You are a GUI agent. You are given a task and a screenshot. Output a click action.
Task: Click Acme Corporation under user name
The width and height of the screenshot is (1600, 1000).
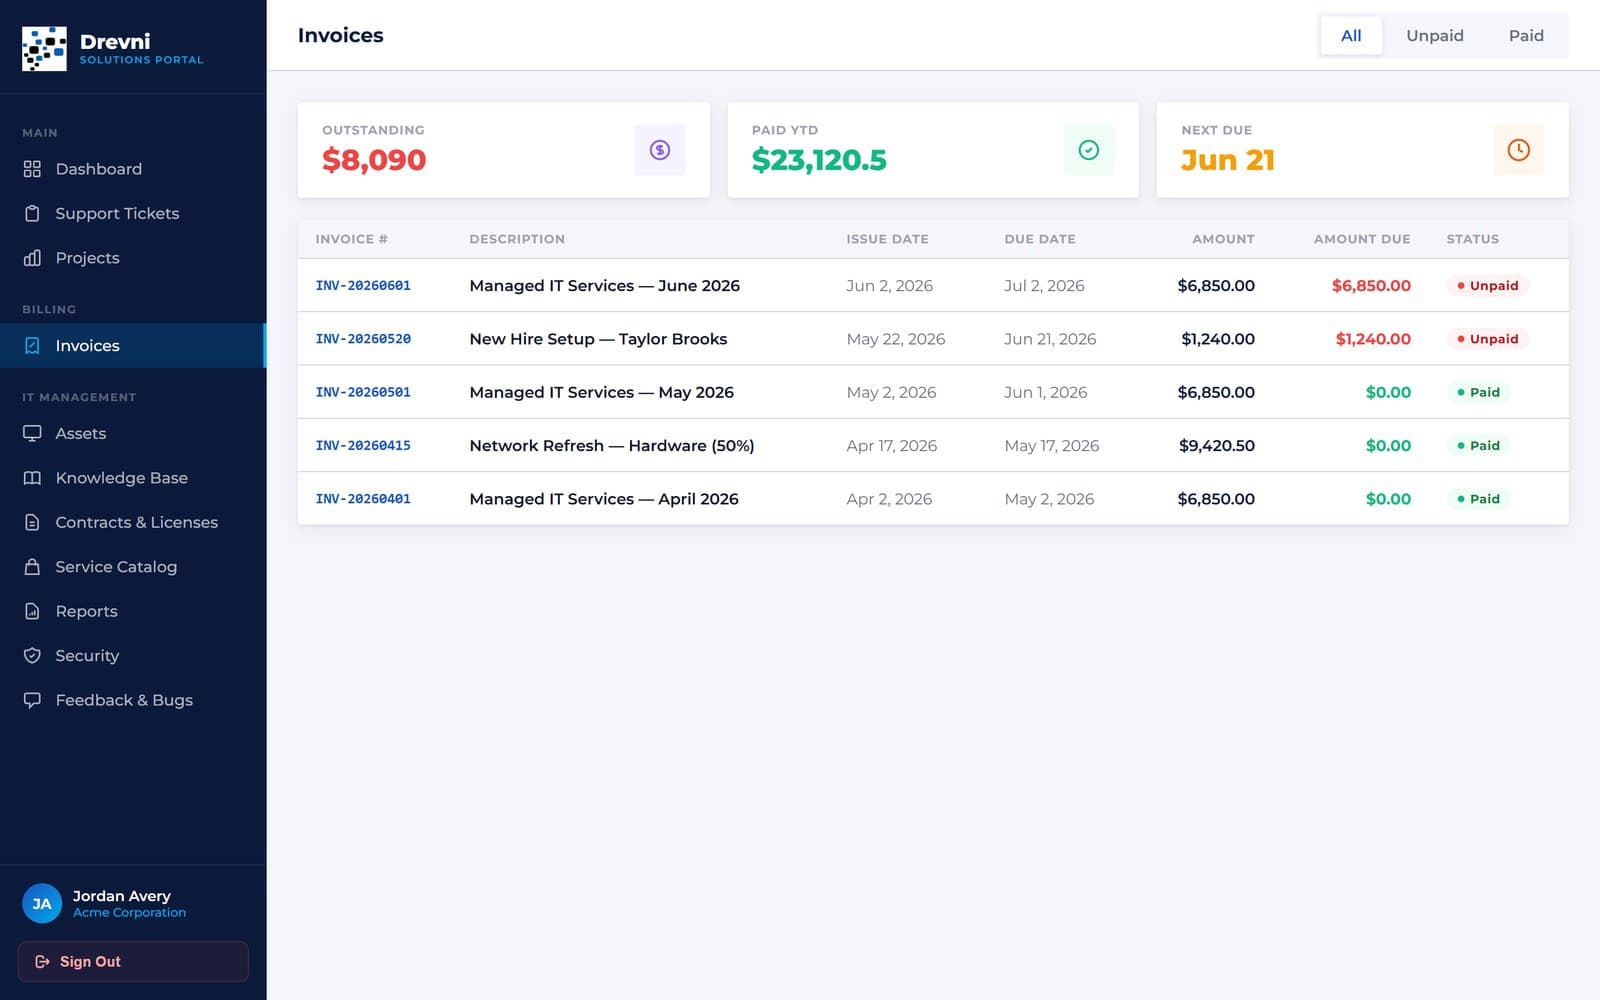[x=129, y=913]
